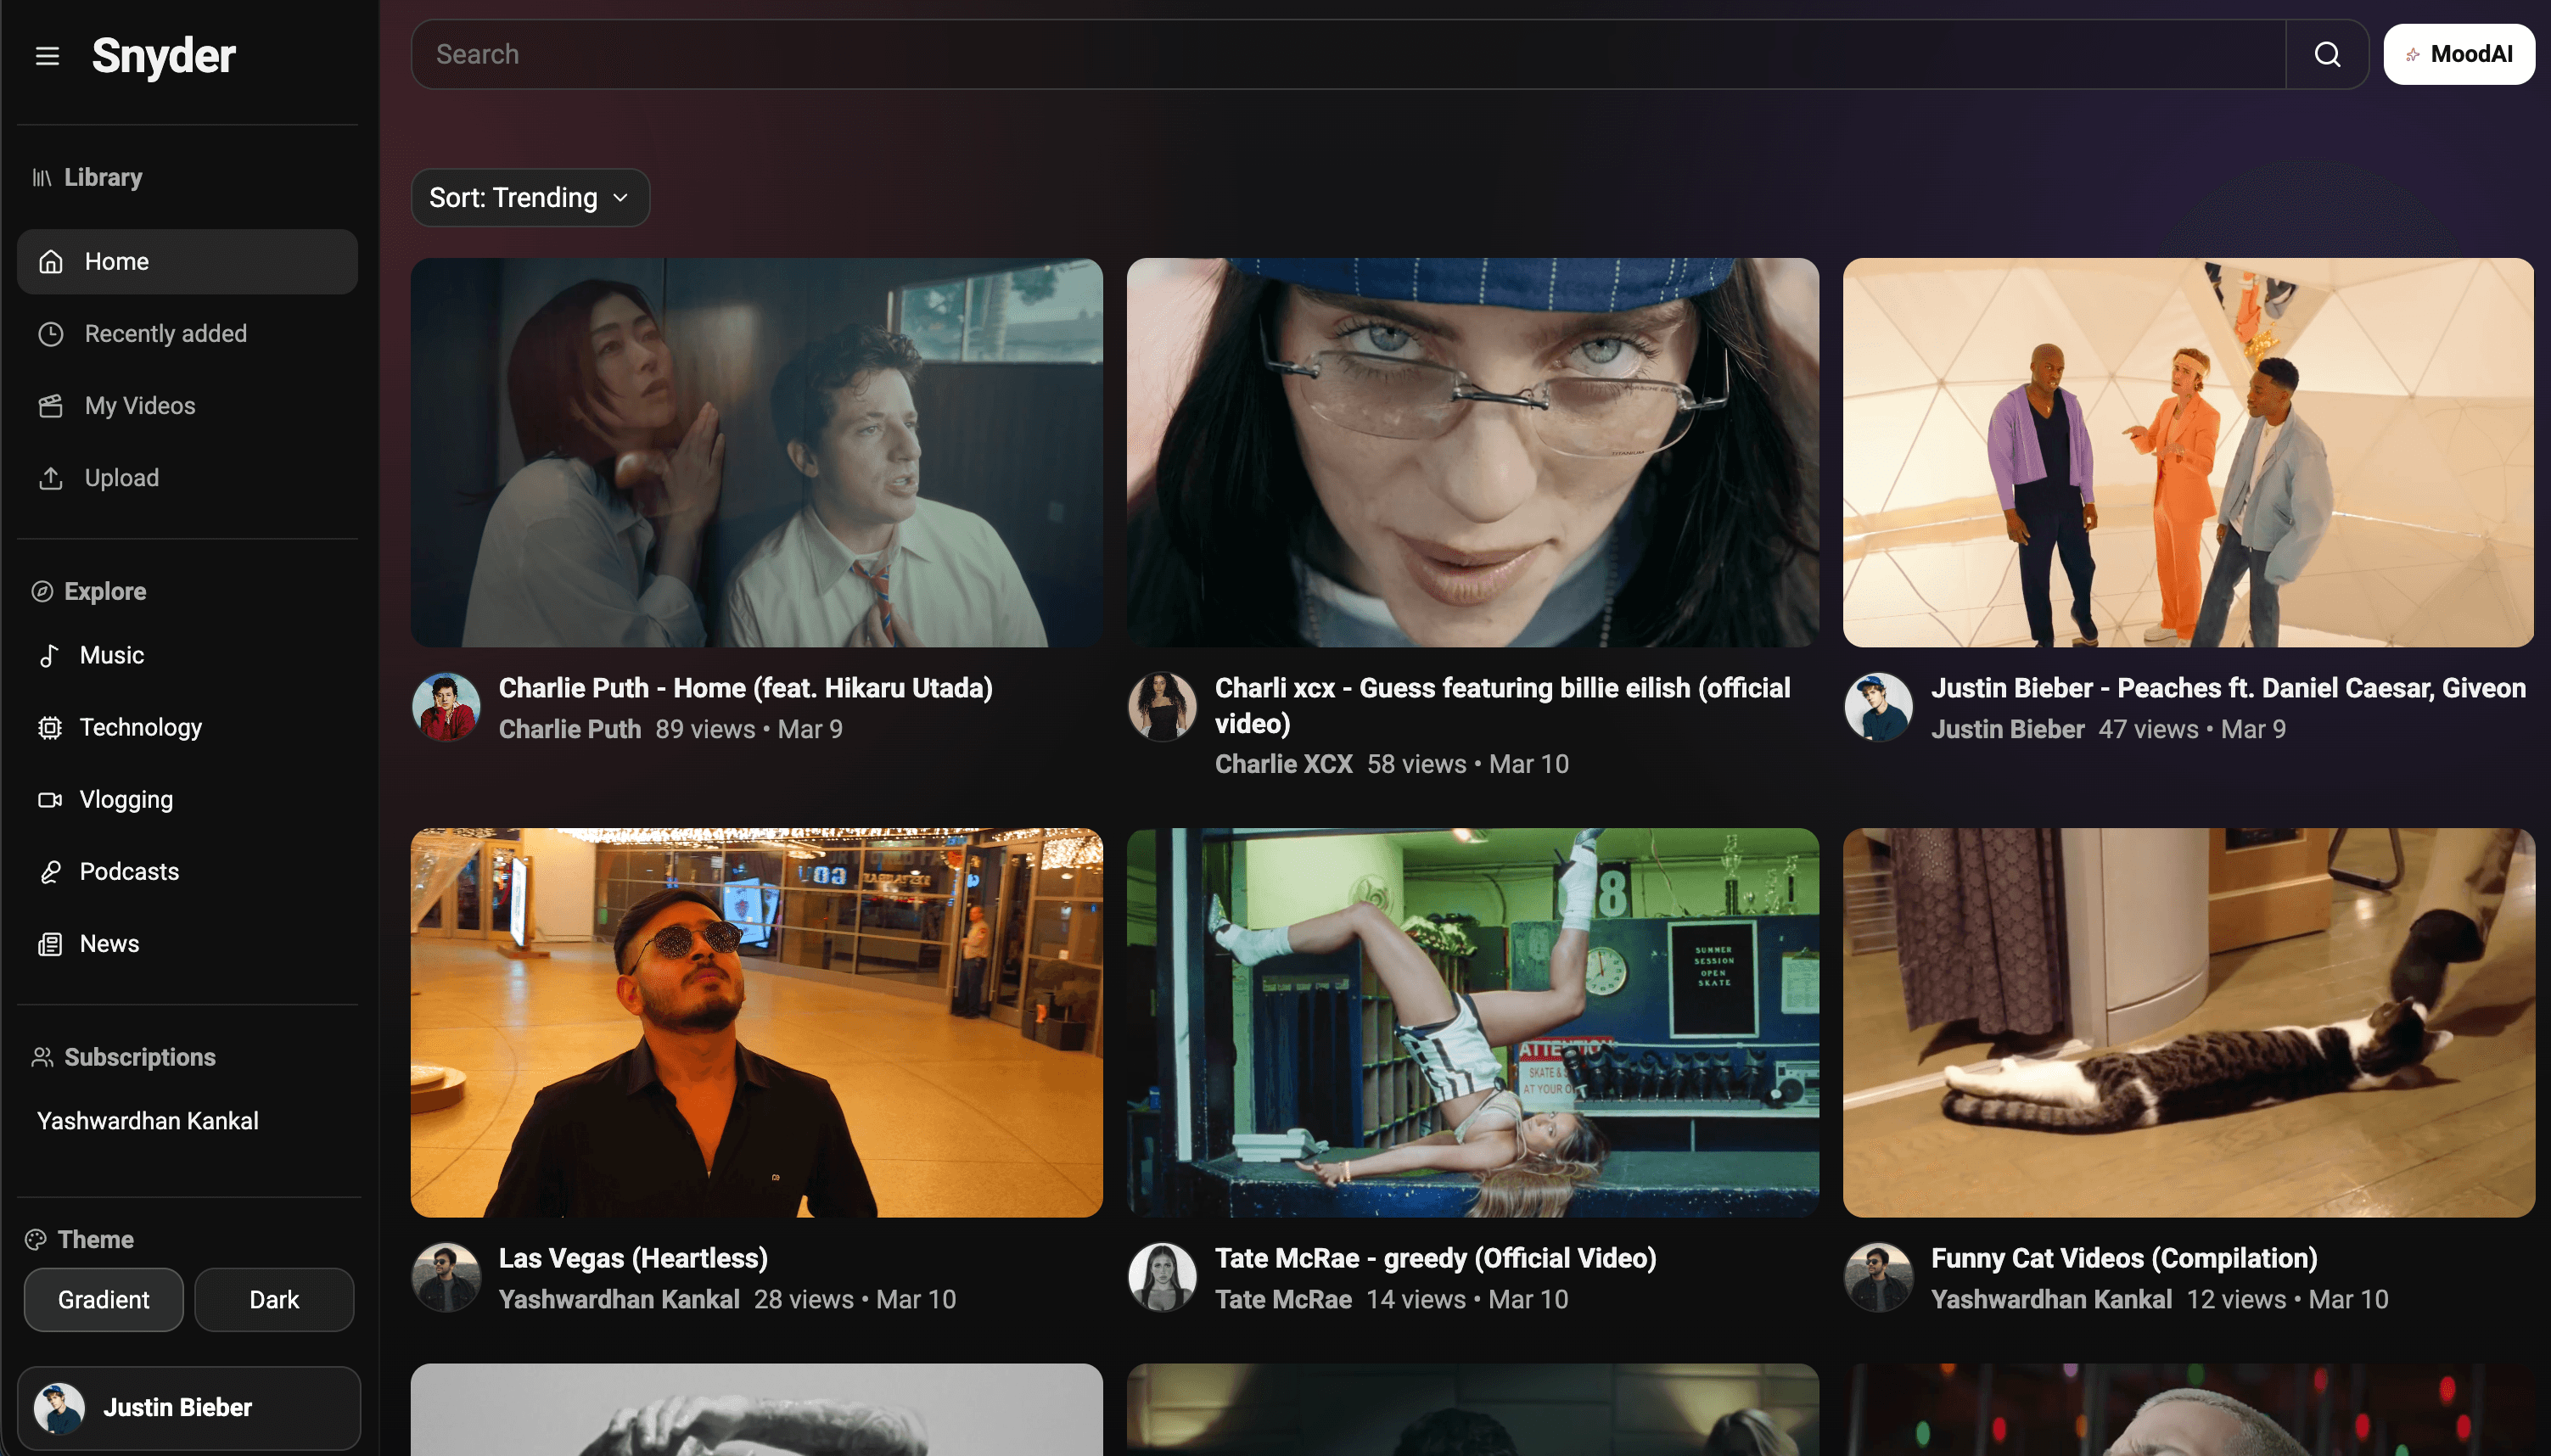Click avatar beside Funny Cat Videos
This screenshot has width=2551, height=1456.
(x=1878, y=1277)
